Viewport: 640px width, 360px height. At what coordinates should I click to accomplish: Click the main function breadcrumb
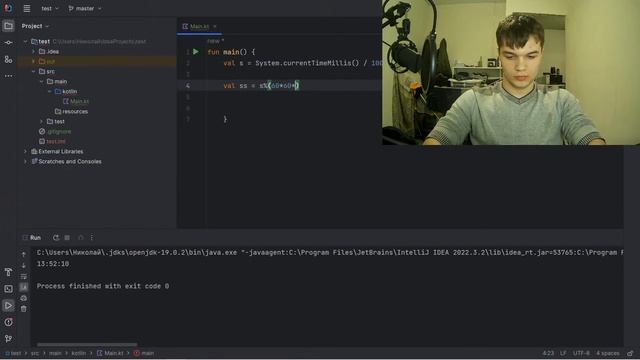(x=144, y=353)
